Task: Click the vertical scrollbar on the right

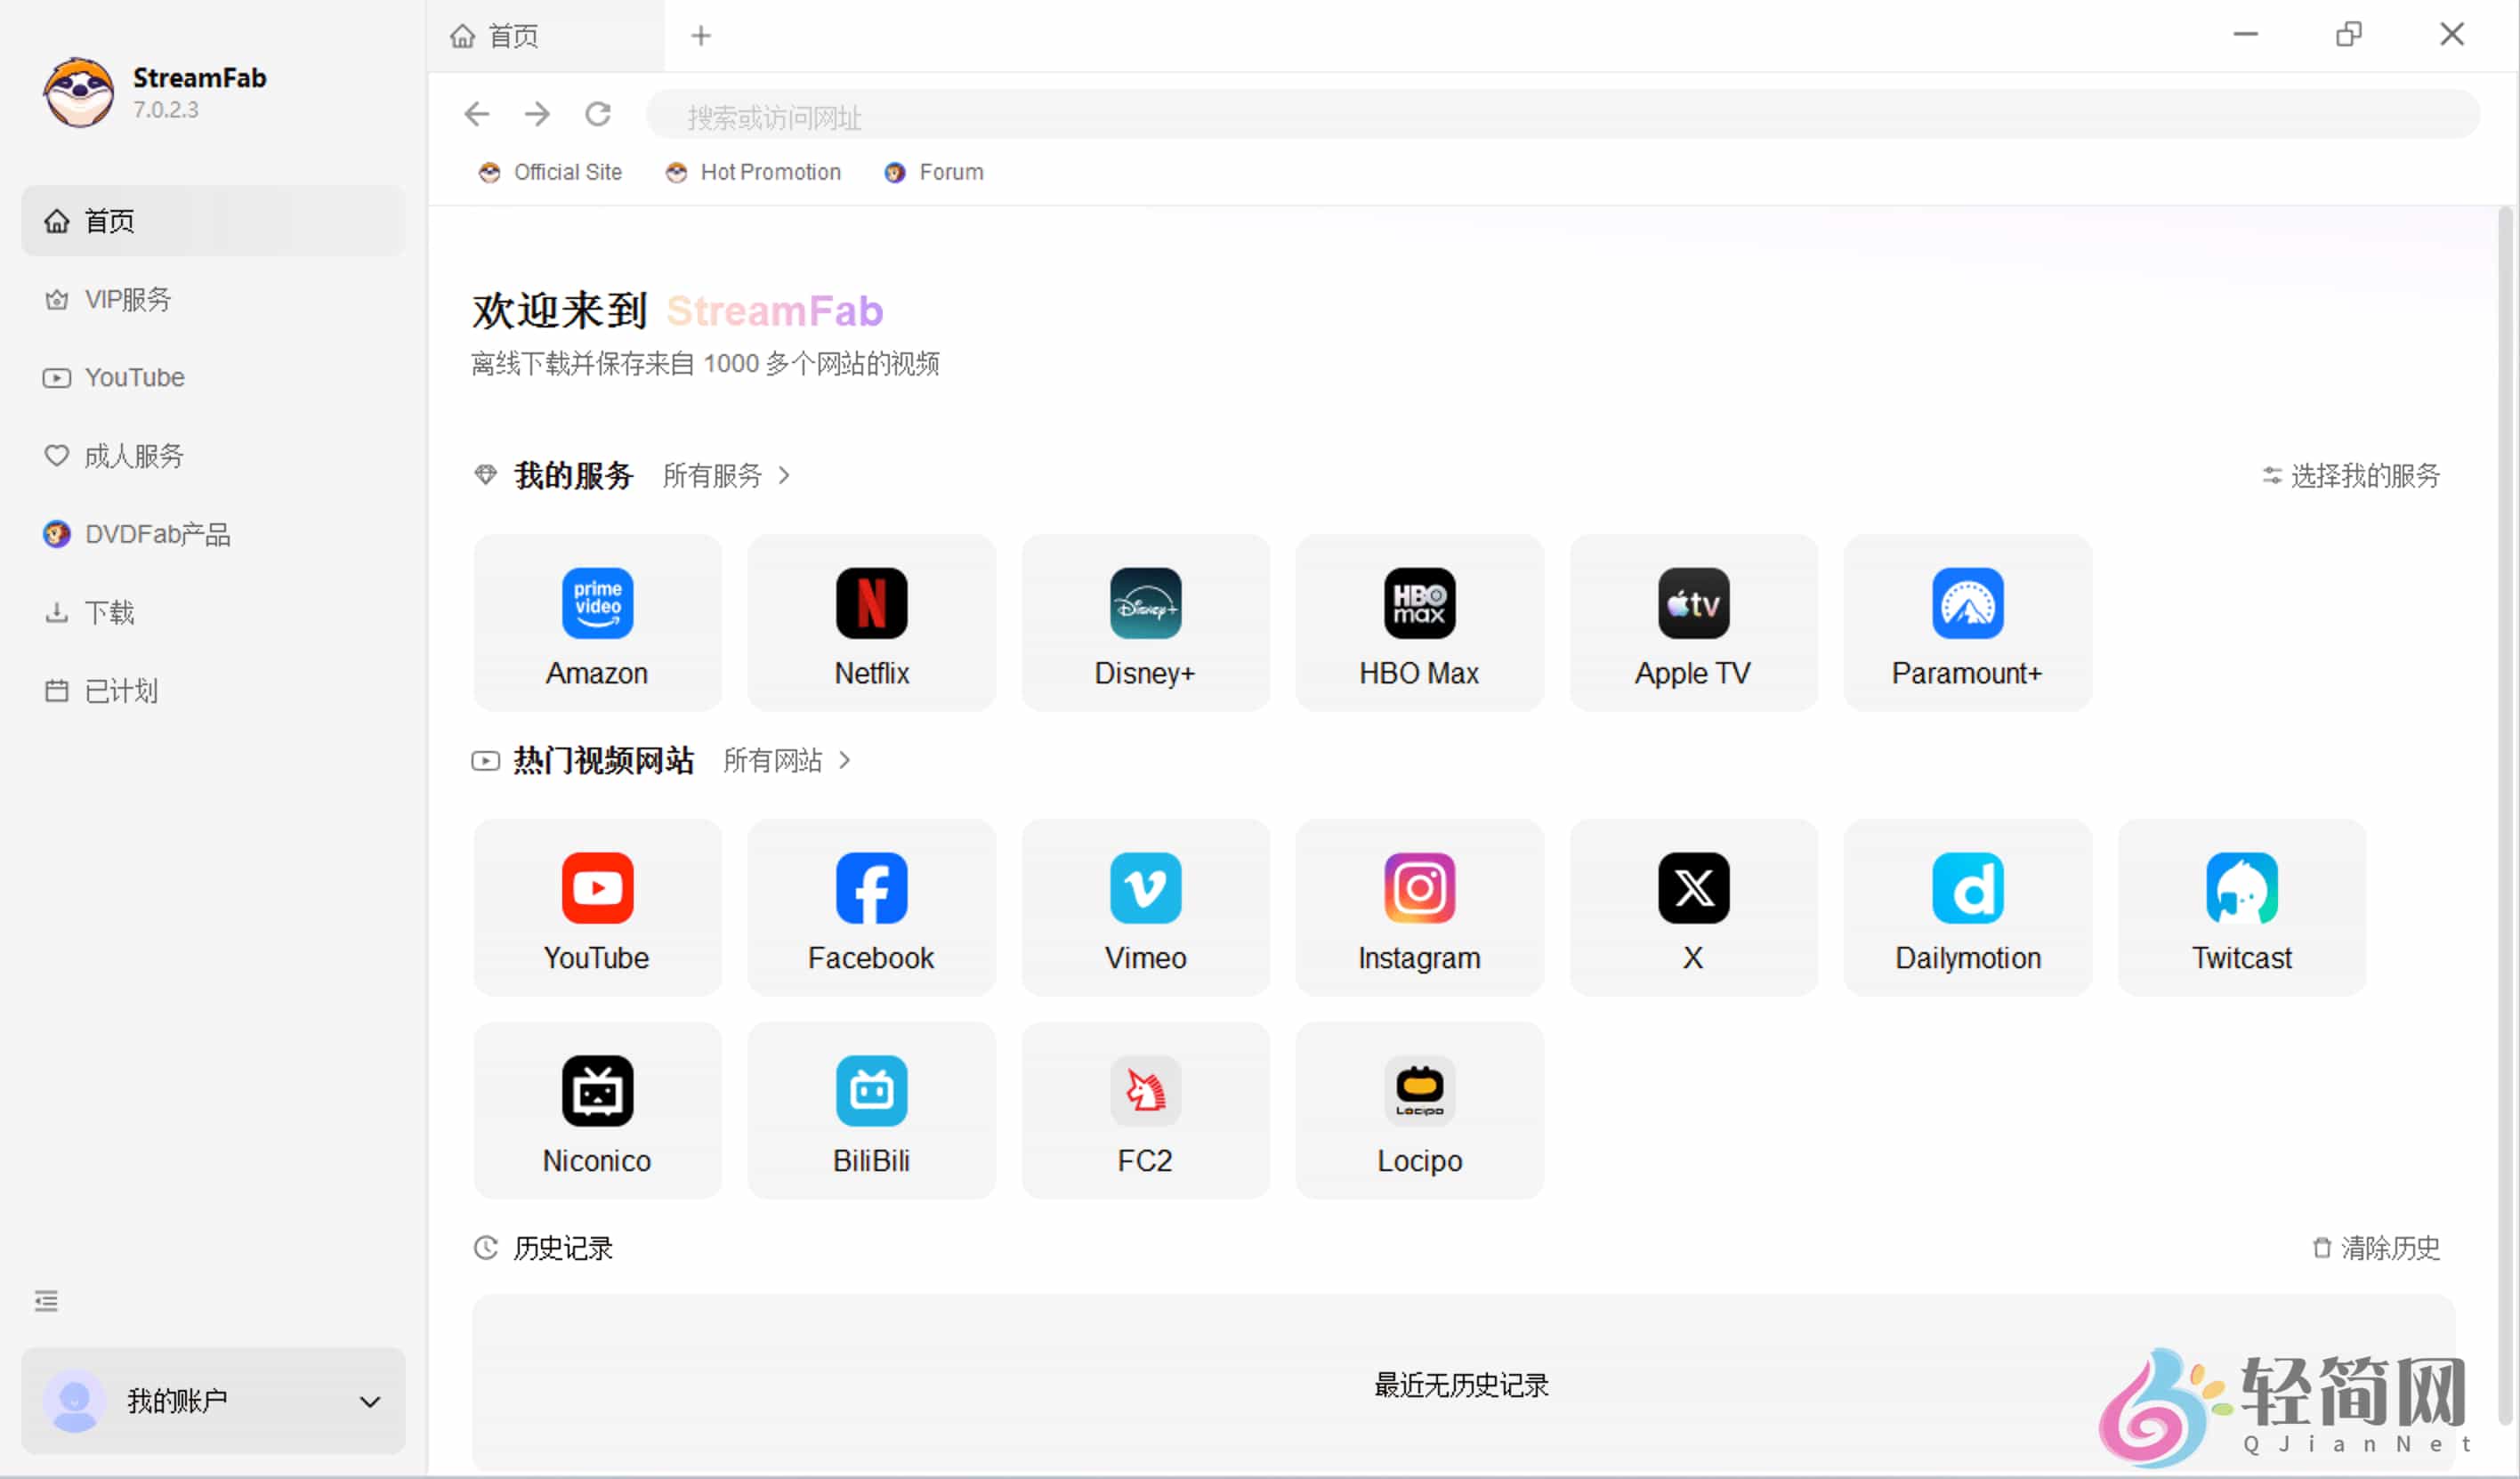Action: click(x=2505, y=815)
